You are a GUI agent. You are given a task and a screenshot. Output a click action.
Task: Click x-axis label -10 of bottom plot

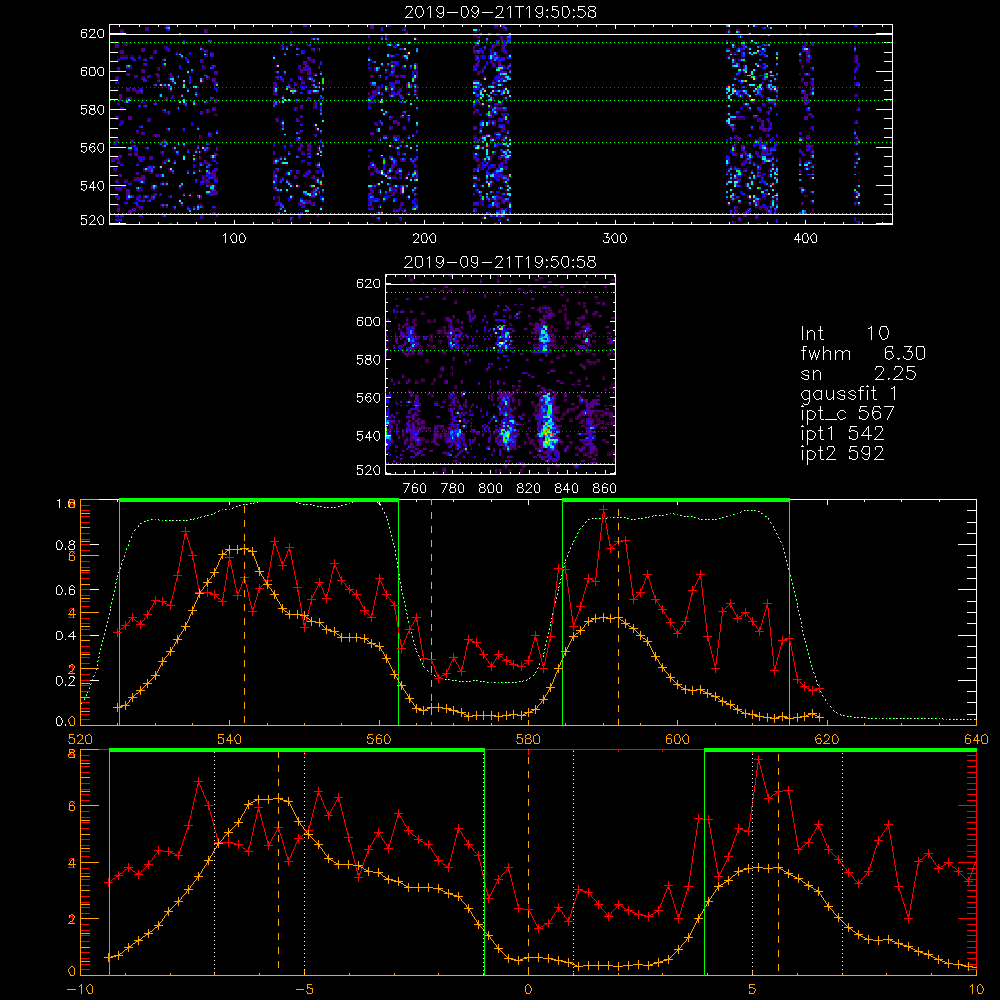pos(80,989)
